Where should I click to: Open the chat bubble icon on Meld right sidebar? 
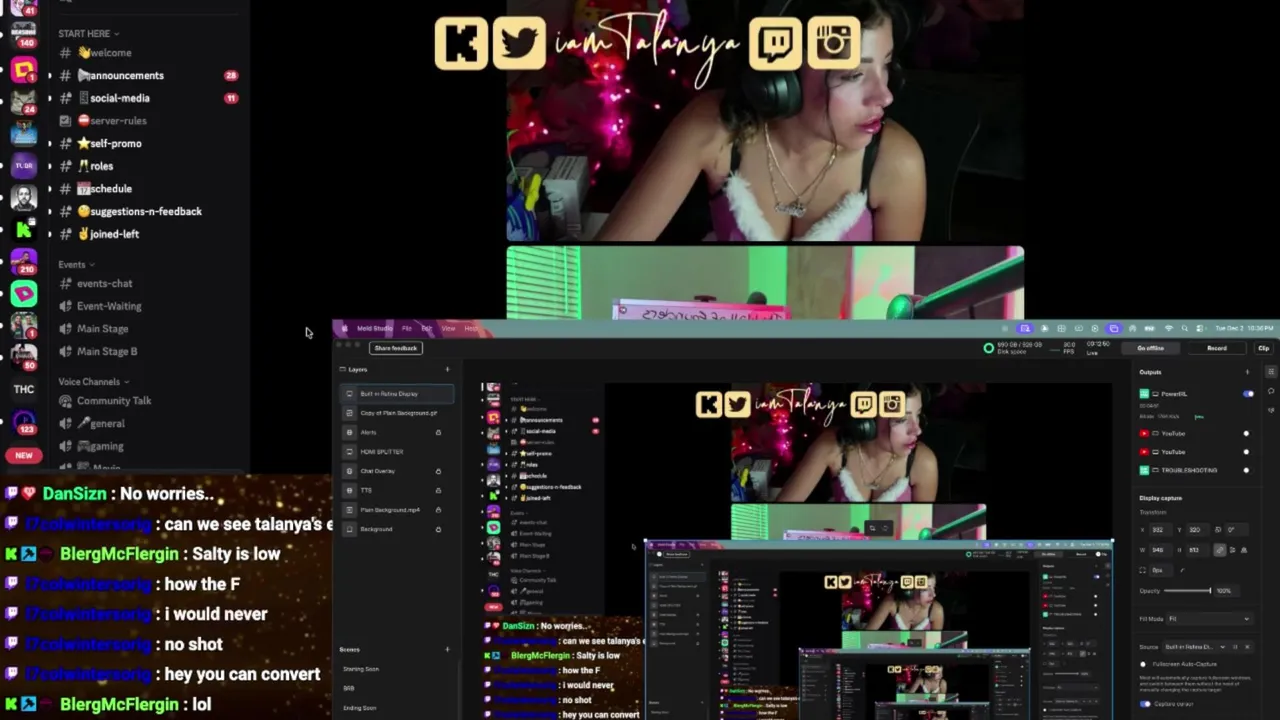pos(1271,391)
